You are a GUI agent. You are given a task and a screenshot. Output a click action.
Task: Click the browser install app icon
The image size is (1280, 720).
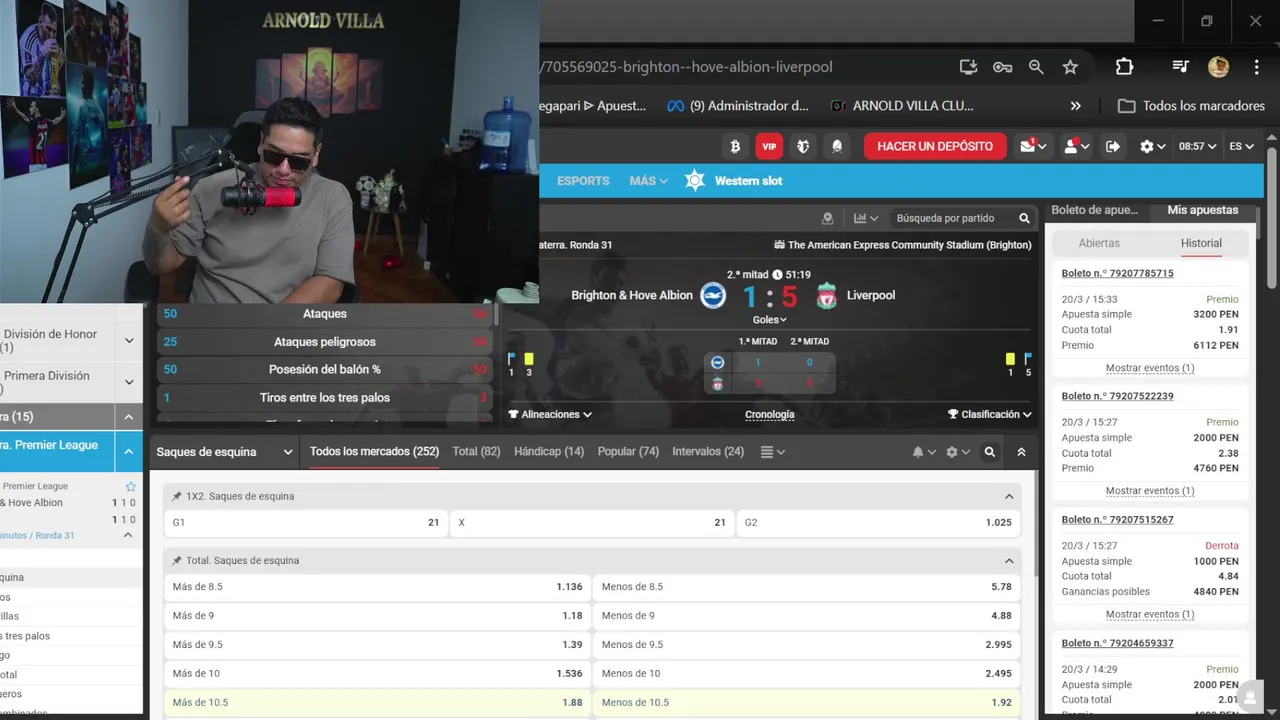tap(968, 67)
